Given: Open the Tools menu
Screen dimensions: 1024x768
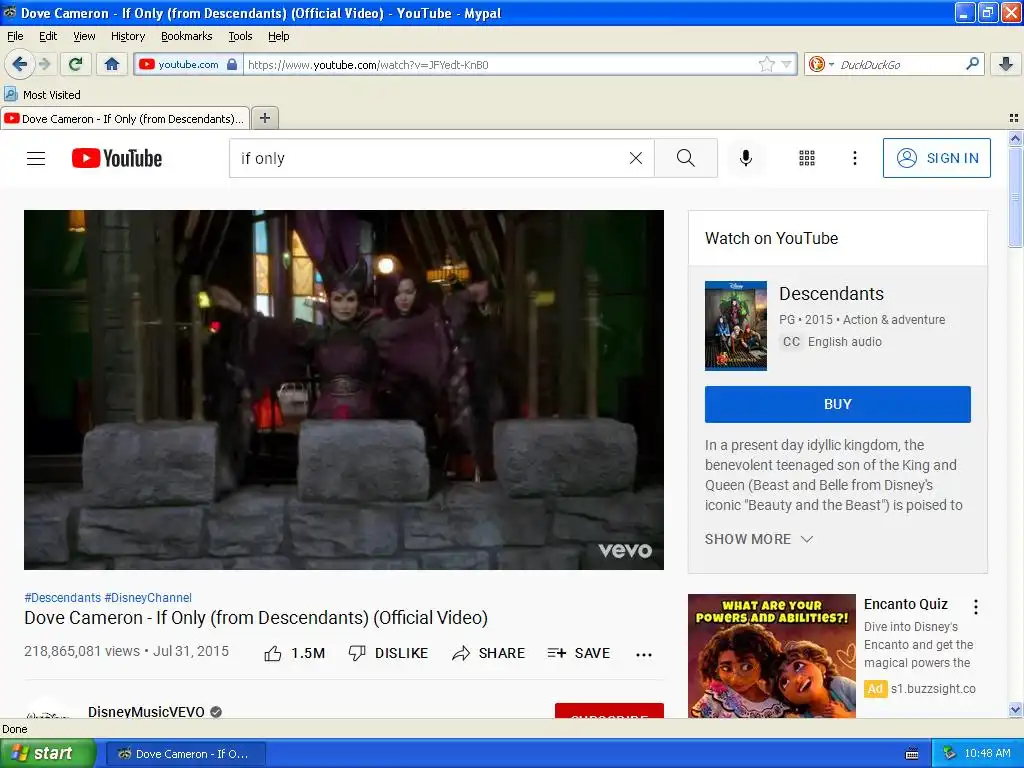Looking at the screenshot, I should [240, 36].
